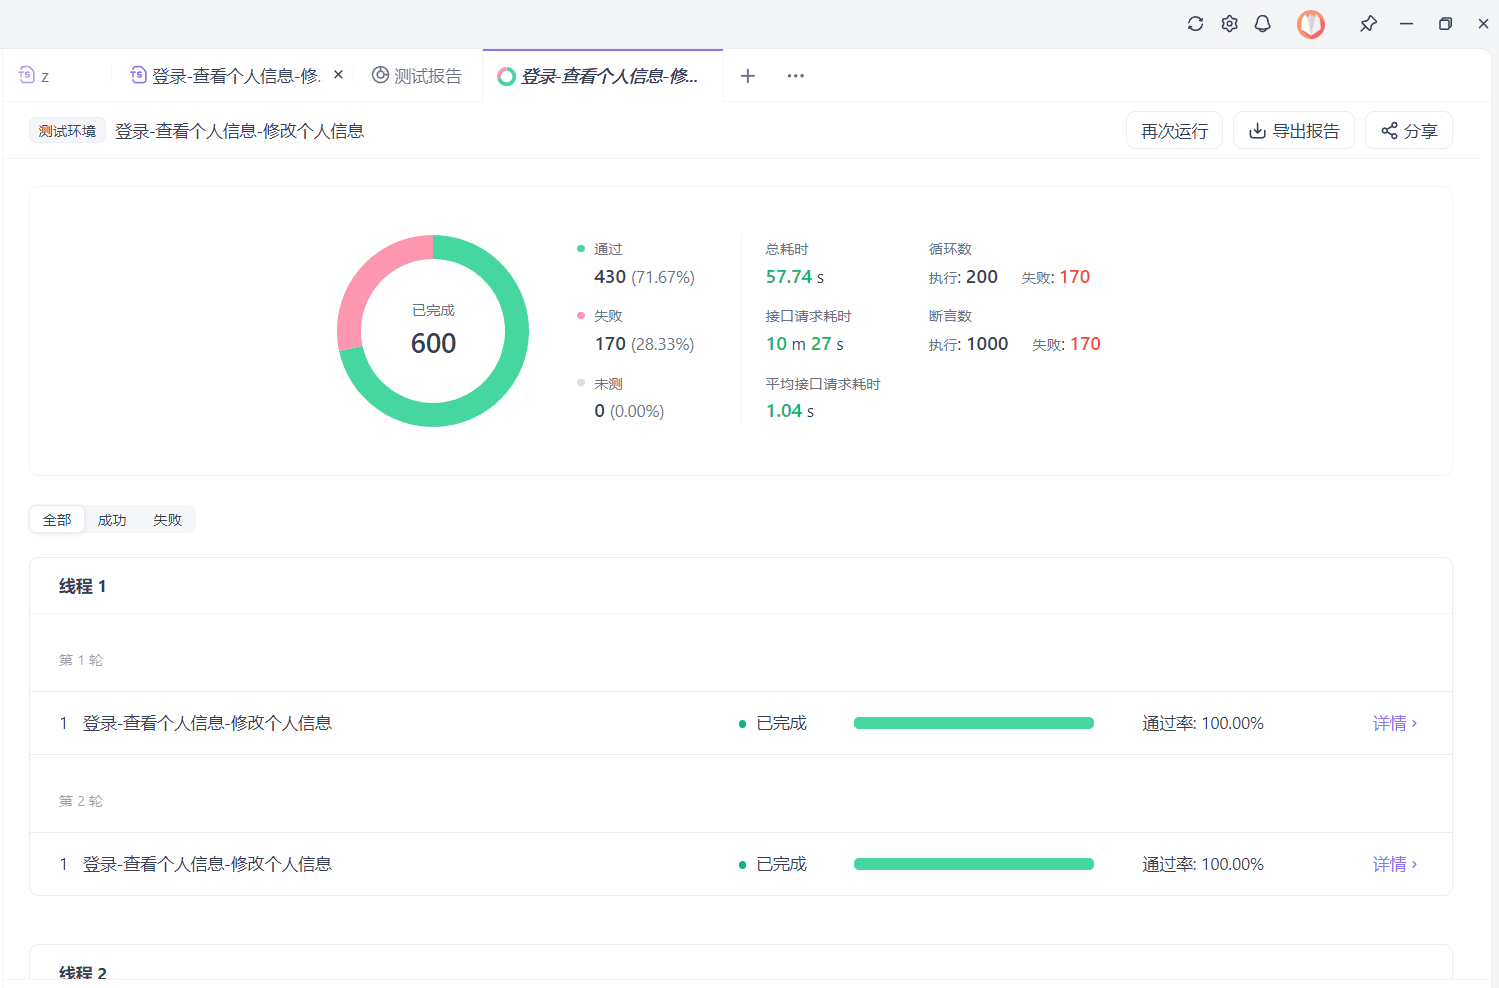This screenshot has height=988, width=1499.
Task: Click the 1.04 s average request time
Action: point(790,411)
